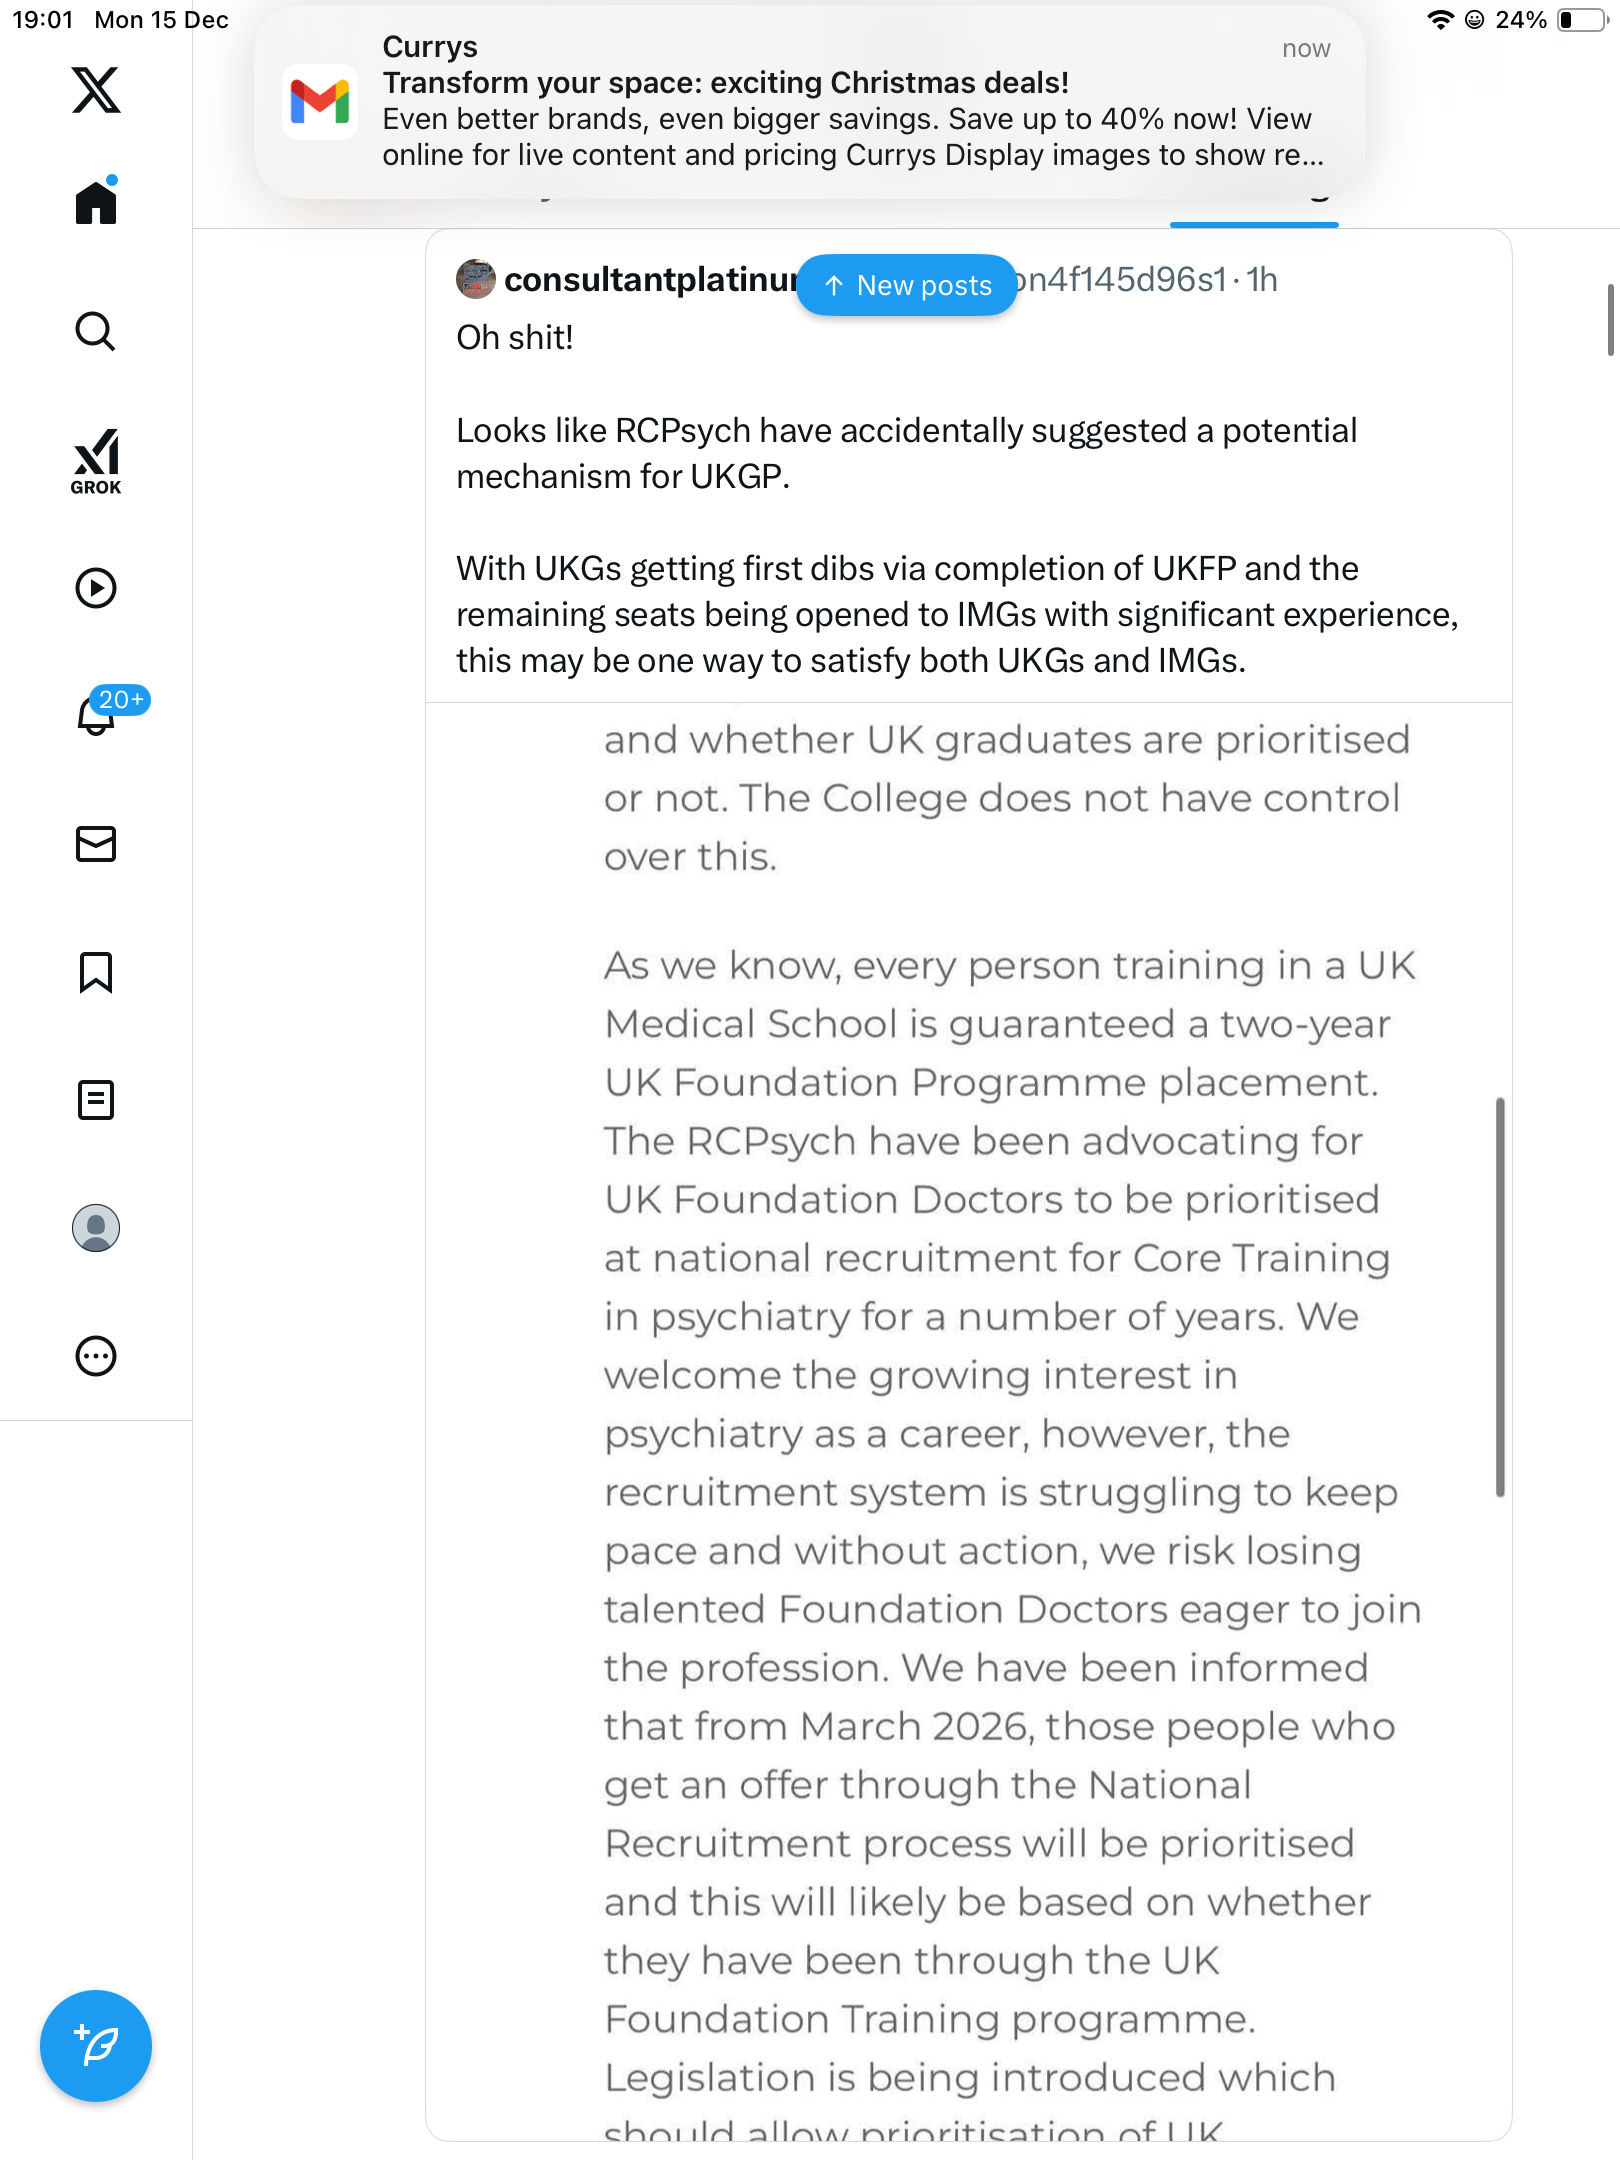Open the Video play icon
The width and height of the screenshot is (1620, 2160).
pyautogui.click(x=96, y=588)
